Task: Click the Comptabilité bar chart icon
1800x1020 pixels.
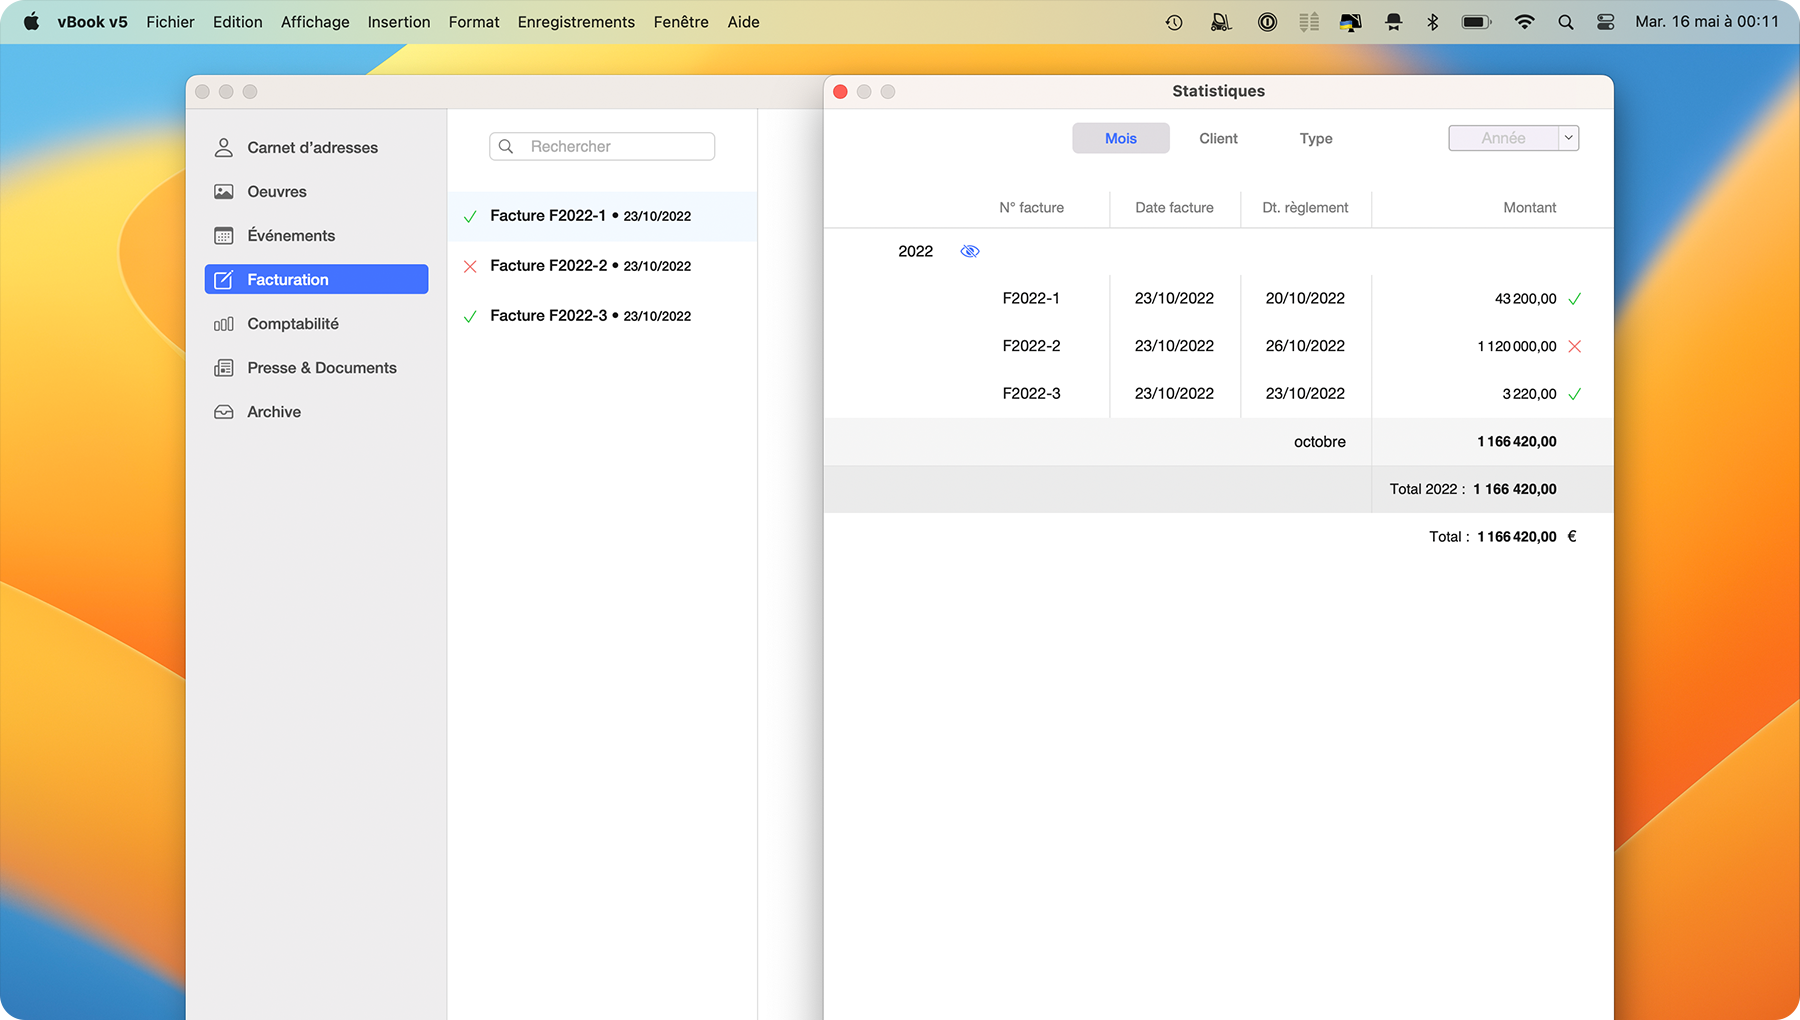Action: coord(224,324)
